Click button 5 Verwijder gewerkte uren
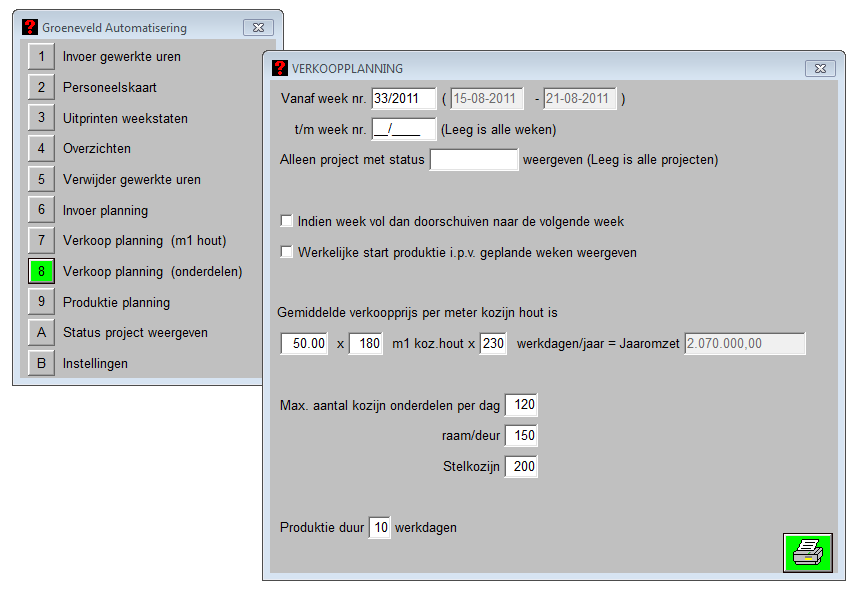Viewport: 858px width, 594px height. [x=41, y=180]
